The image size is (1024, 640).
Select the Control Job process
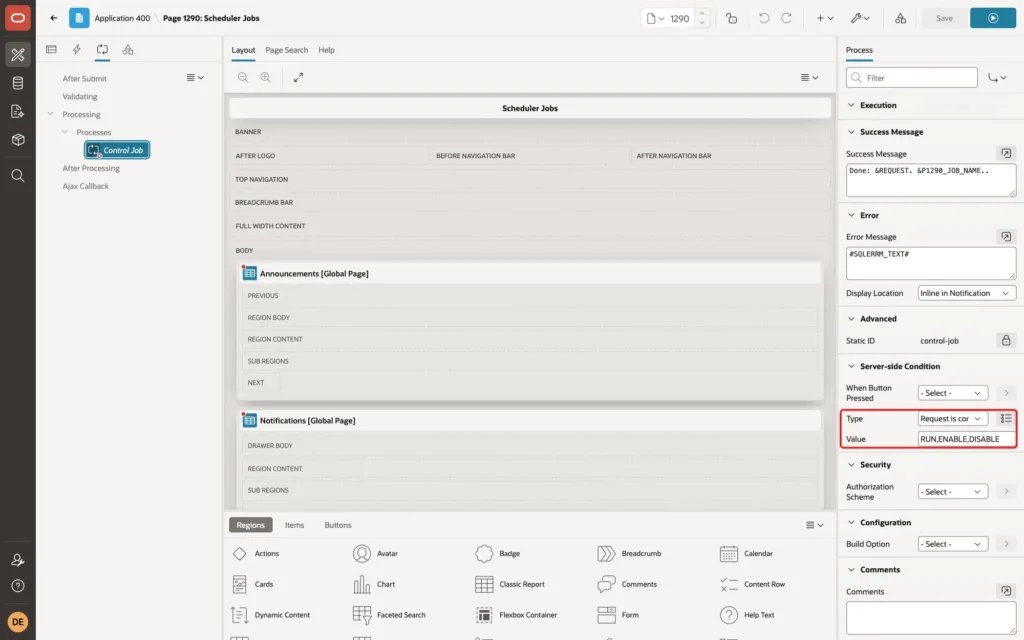pyautogui.click(x=117, y=150)
